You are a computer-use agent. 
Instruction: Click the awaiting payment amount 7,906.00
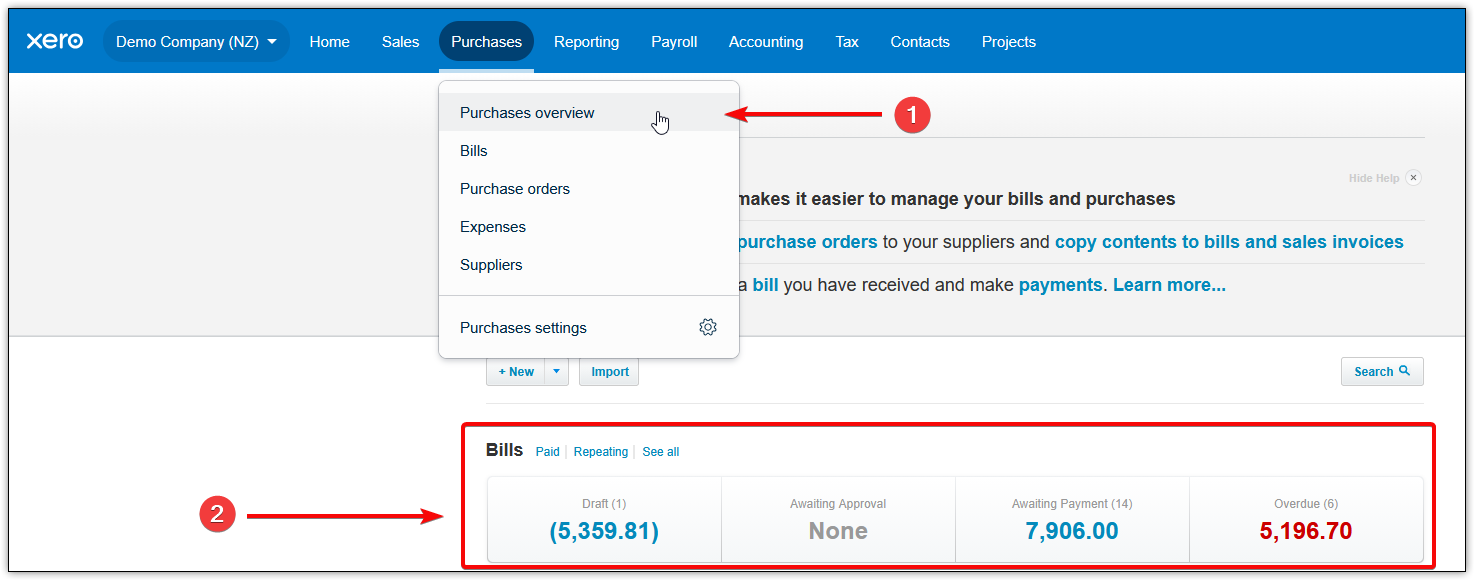click(x=1072, y=531)
